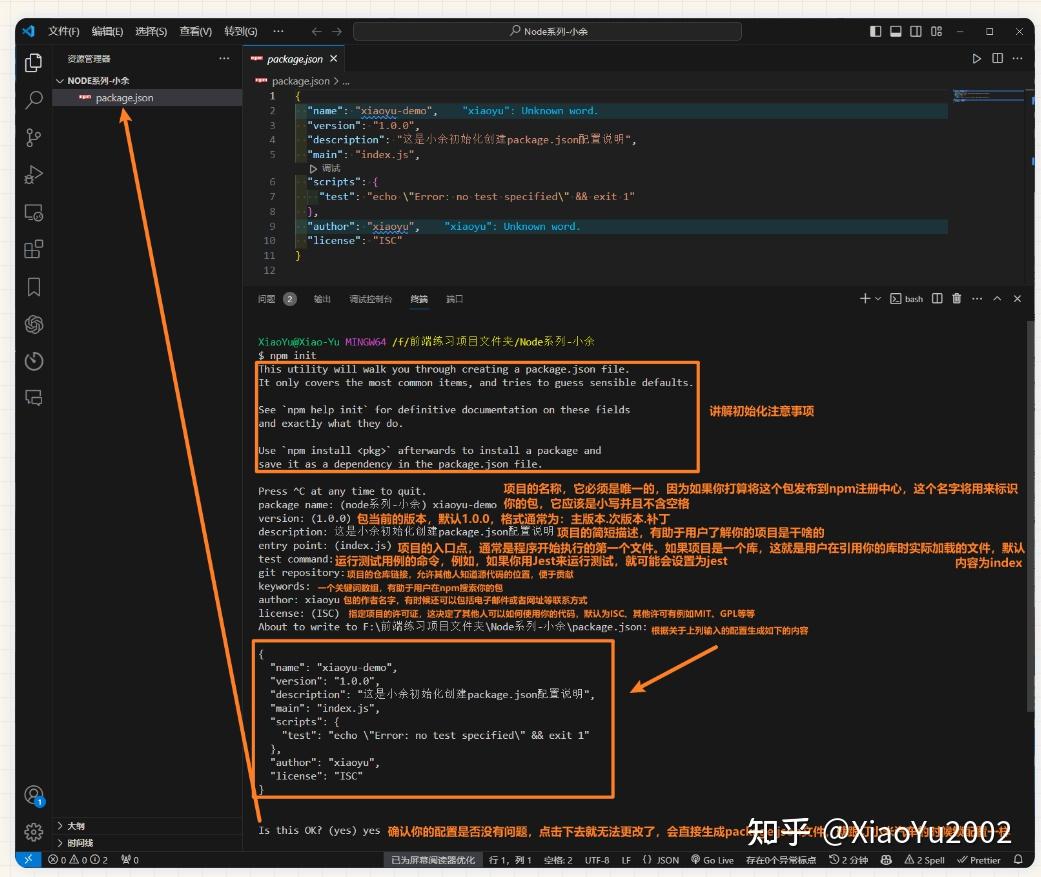
Task: Select the kill terminal trash icon
Action: coord(957,299)
